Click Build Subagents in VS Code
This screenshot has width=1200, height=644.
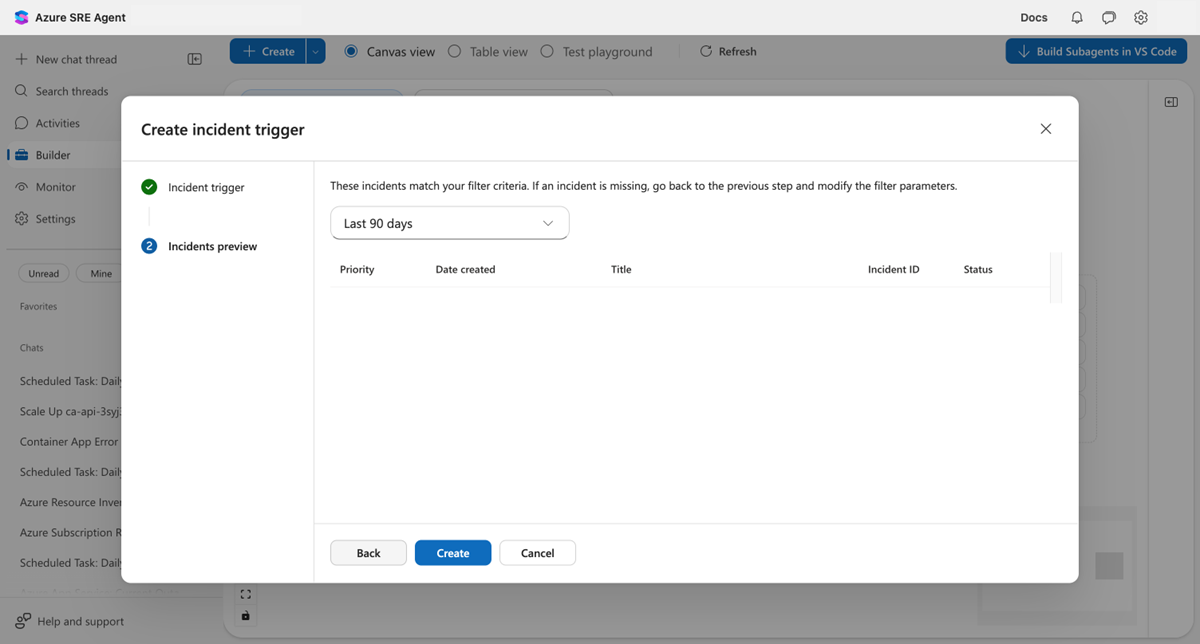1096,50
